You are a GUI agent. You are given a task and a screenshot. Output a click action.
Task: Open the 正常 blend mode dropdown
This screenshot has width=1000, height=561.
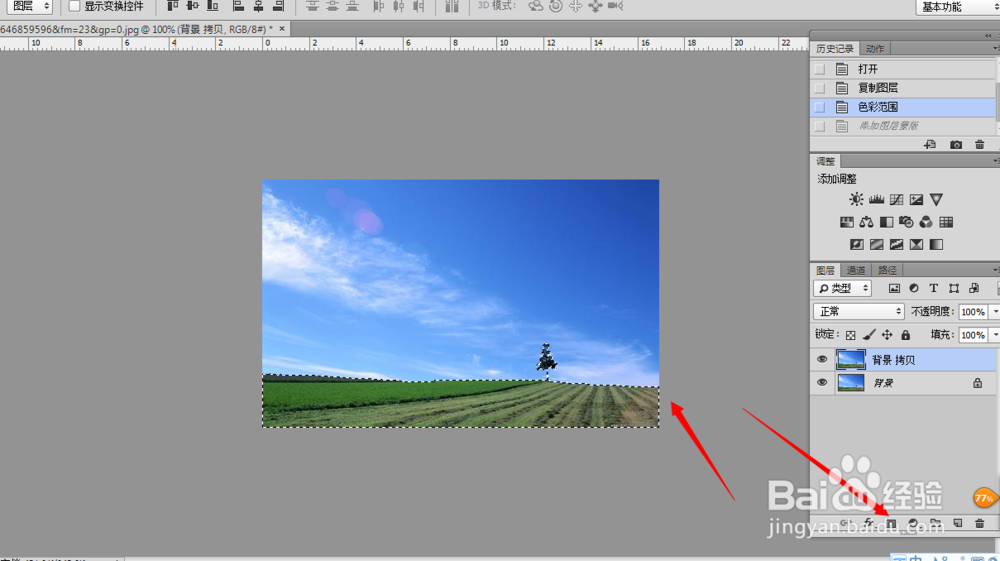[x=858, y=311]
